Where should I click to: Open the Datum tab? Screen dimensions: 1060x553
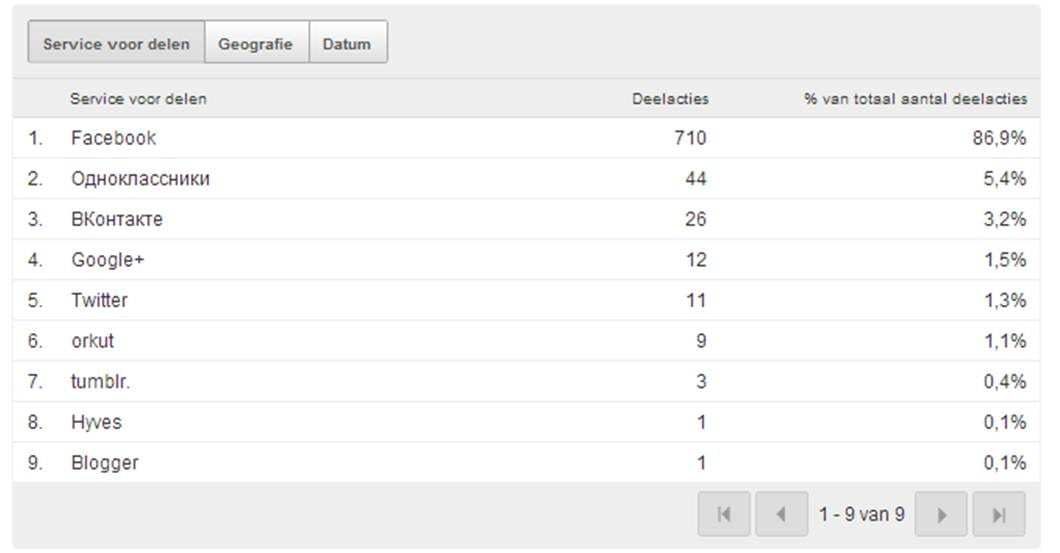pos(347,44)
